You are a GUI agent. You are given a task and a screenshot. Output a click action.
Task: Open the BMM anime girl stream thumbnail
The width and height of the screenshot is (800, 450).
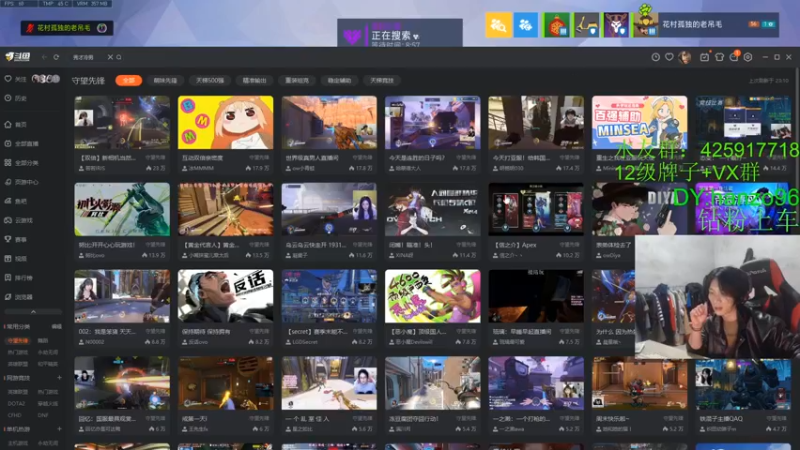pyautogui.click(x=226, y=122)
